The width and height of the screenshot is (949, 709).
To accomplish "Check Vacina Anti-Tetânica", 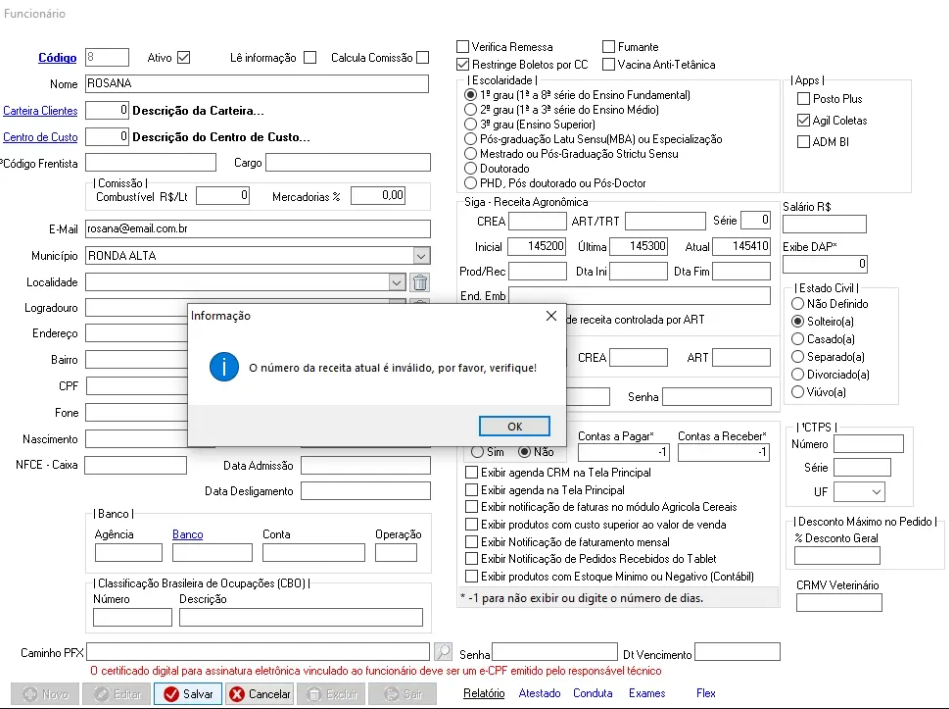I will pos(608,64).
